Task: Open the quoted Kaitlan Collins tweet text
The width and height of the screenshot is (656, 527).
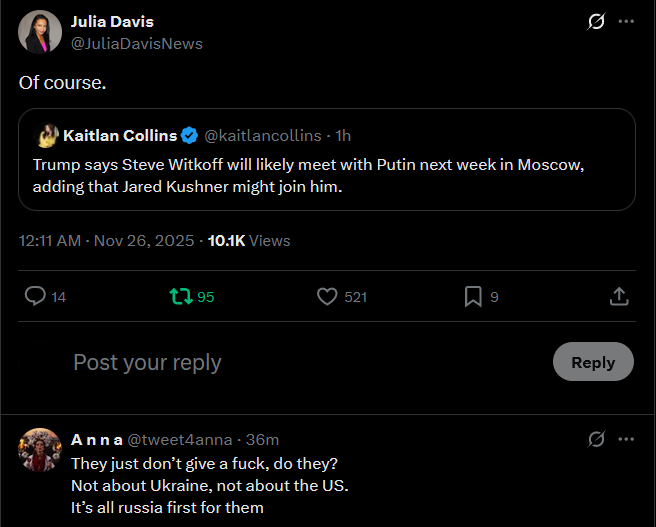Action: tap(308, 176)
